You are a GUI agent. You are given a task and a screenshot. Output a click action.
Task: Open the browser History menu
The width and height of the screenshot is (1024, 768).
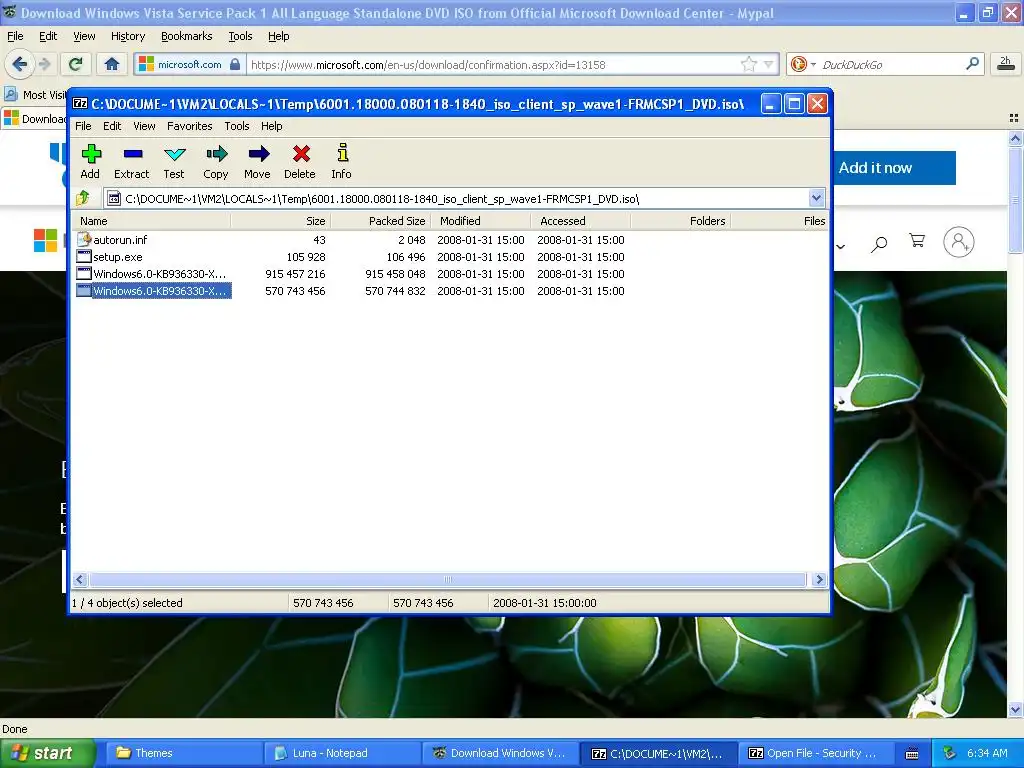click(128, 37)
